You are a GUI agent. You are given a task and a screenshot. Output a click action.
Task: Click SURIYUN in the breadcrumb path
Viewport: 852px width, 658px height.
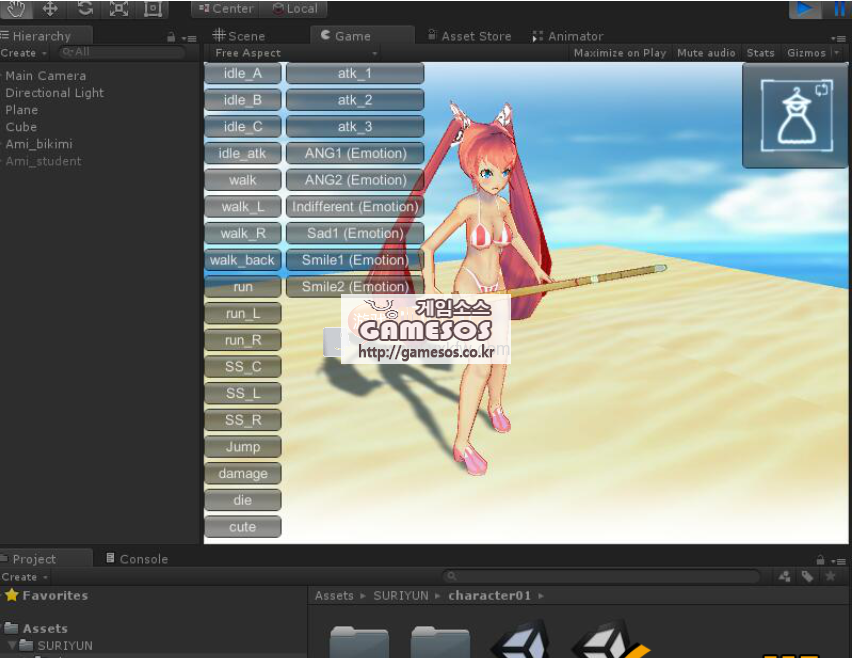(400, 596)
